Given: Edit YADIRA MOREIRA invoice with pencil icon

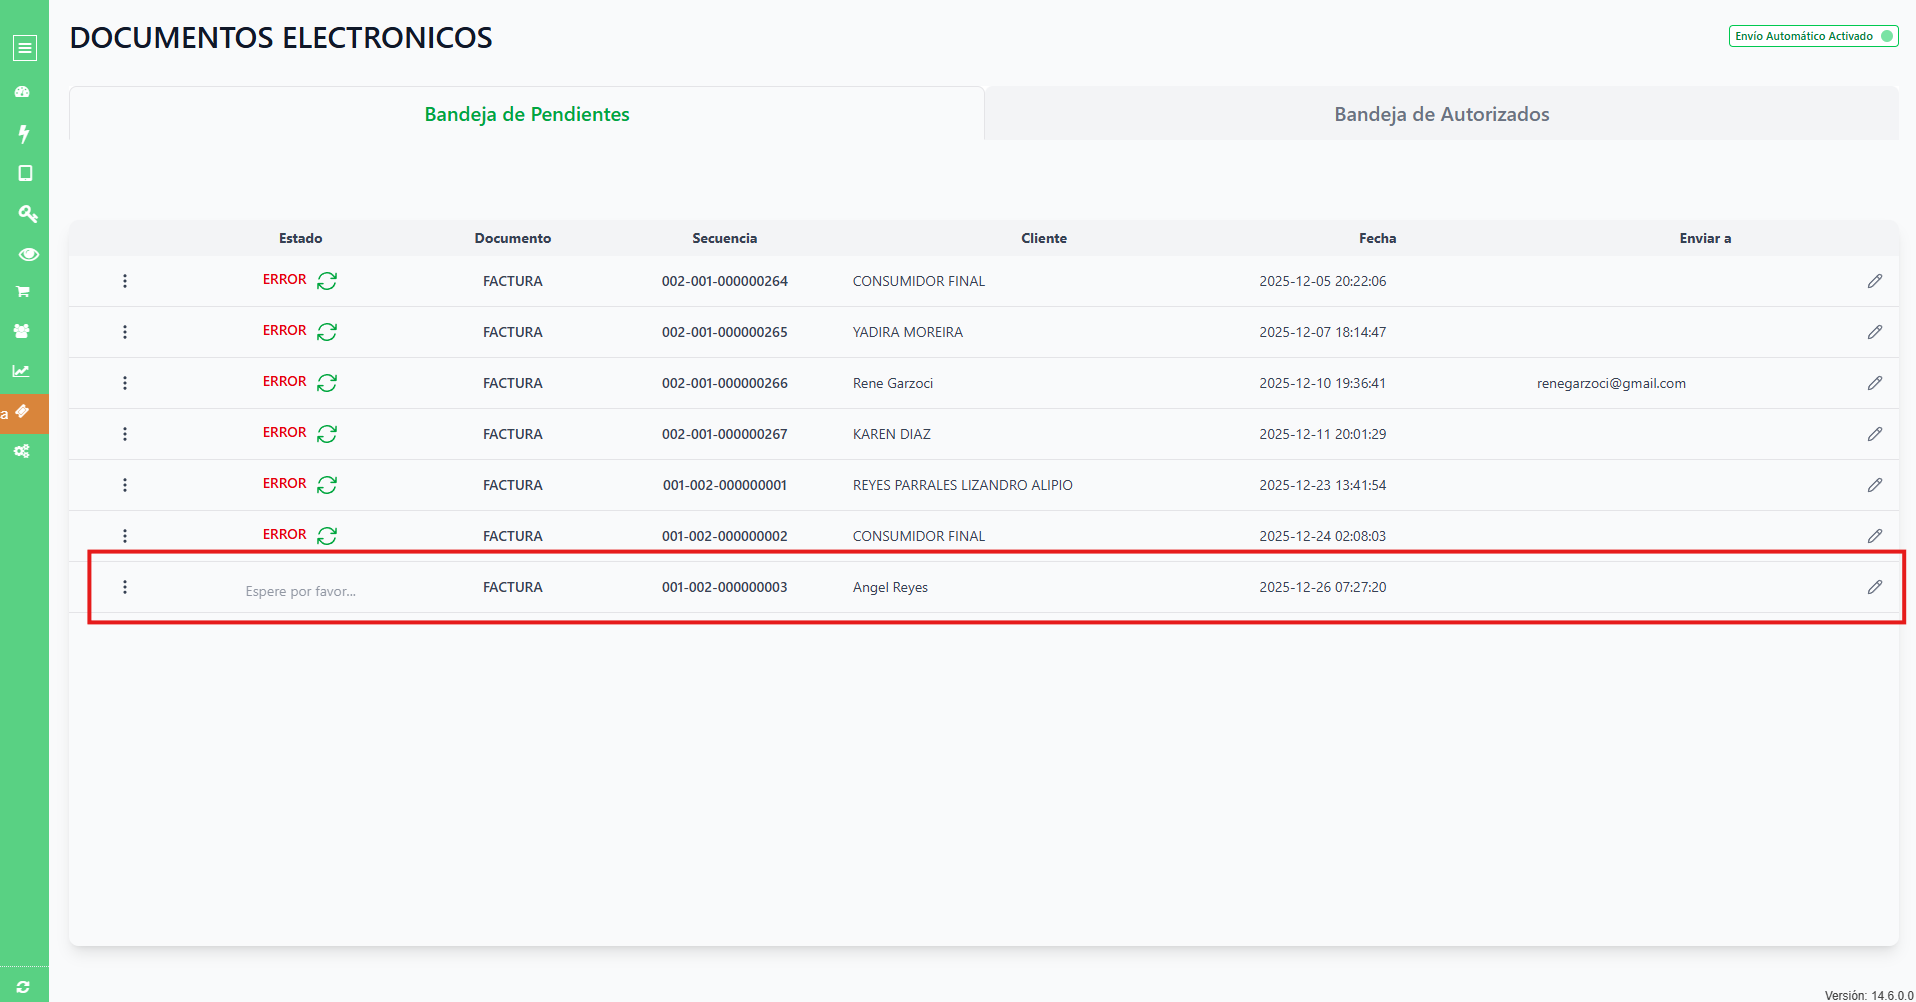Looking at the screenshot, I should (x=1875, y=332).
